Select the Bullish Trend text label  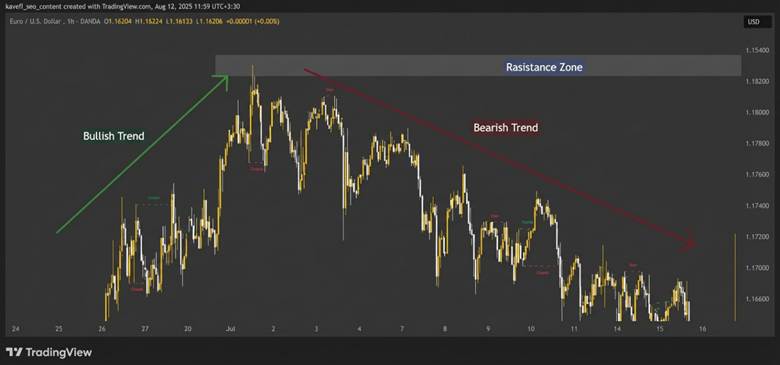pyautogui.click(x=113, y=136)
